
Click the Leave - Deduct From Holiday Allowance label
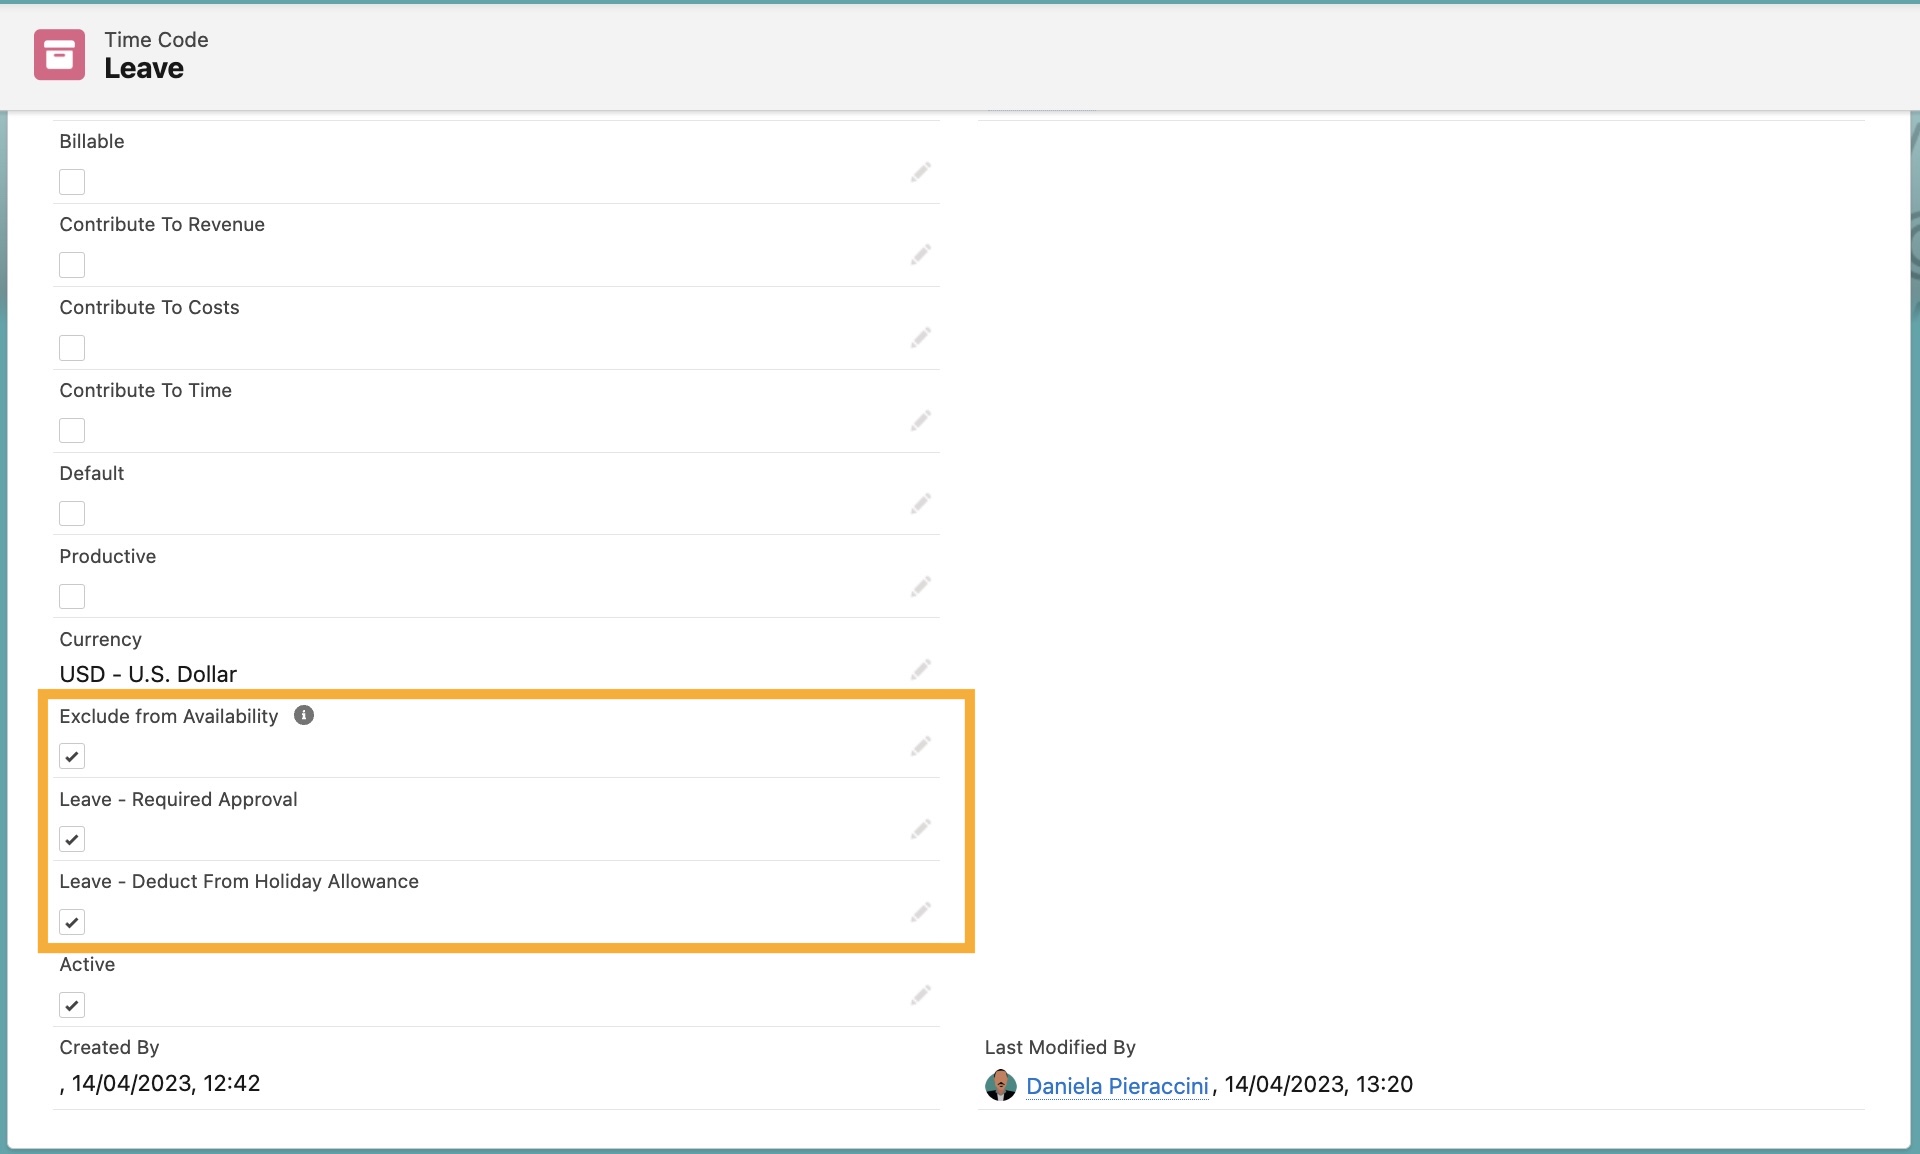[x=239, y=881]
